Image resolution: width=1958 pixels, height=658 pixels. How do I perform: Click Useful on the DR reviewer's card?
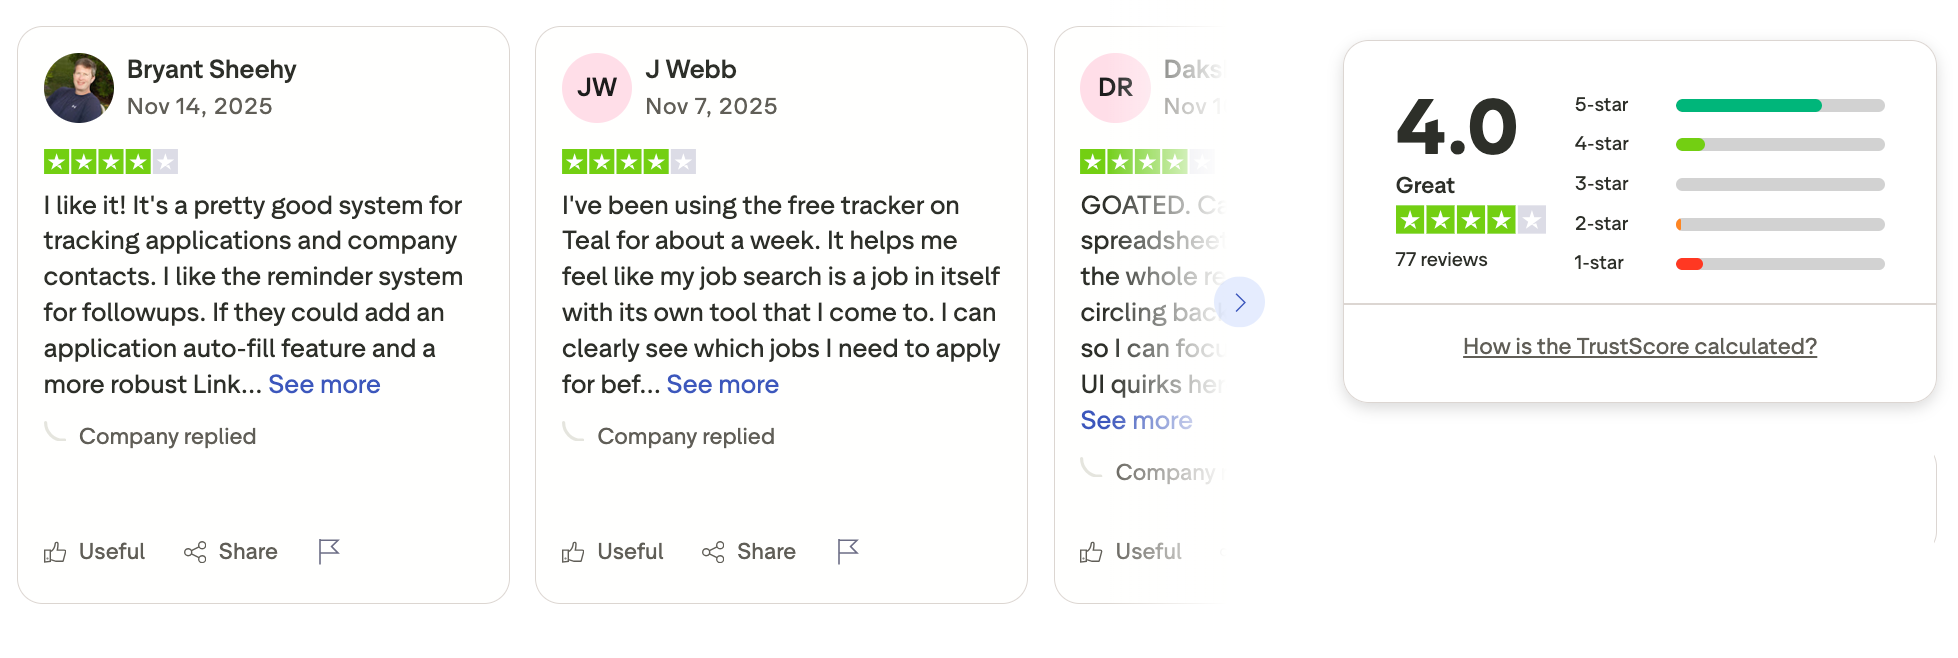[x=1131, y=552]
